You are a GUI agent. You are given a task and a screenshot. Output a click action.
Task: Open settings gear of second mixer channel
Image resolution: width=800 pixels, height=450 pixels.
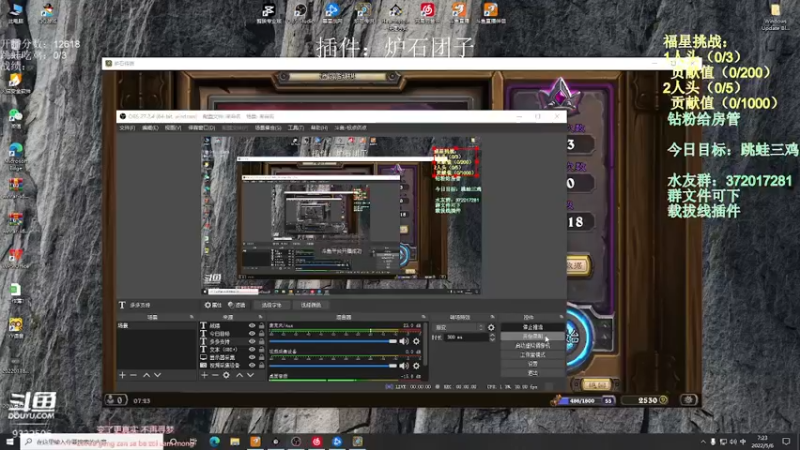(416, 365)
